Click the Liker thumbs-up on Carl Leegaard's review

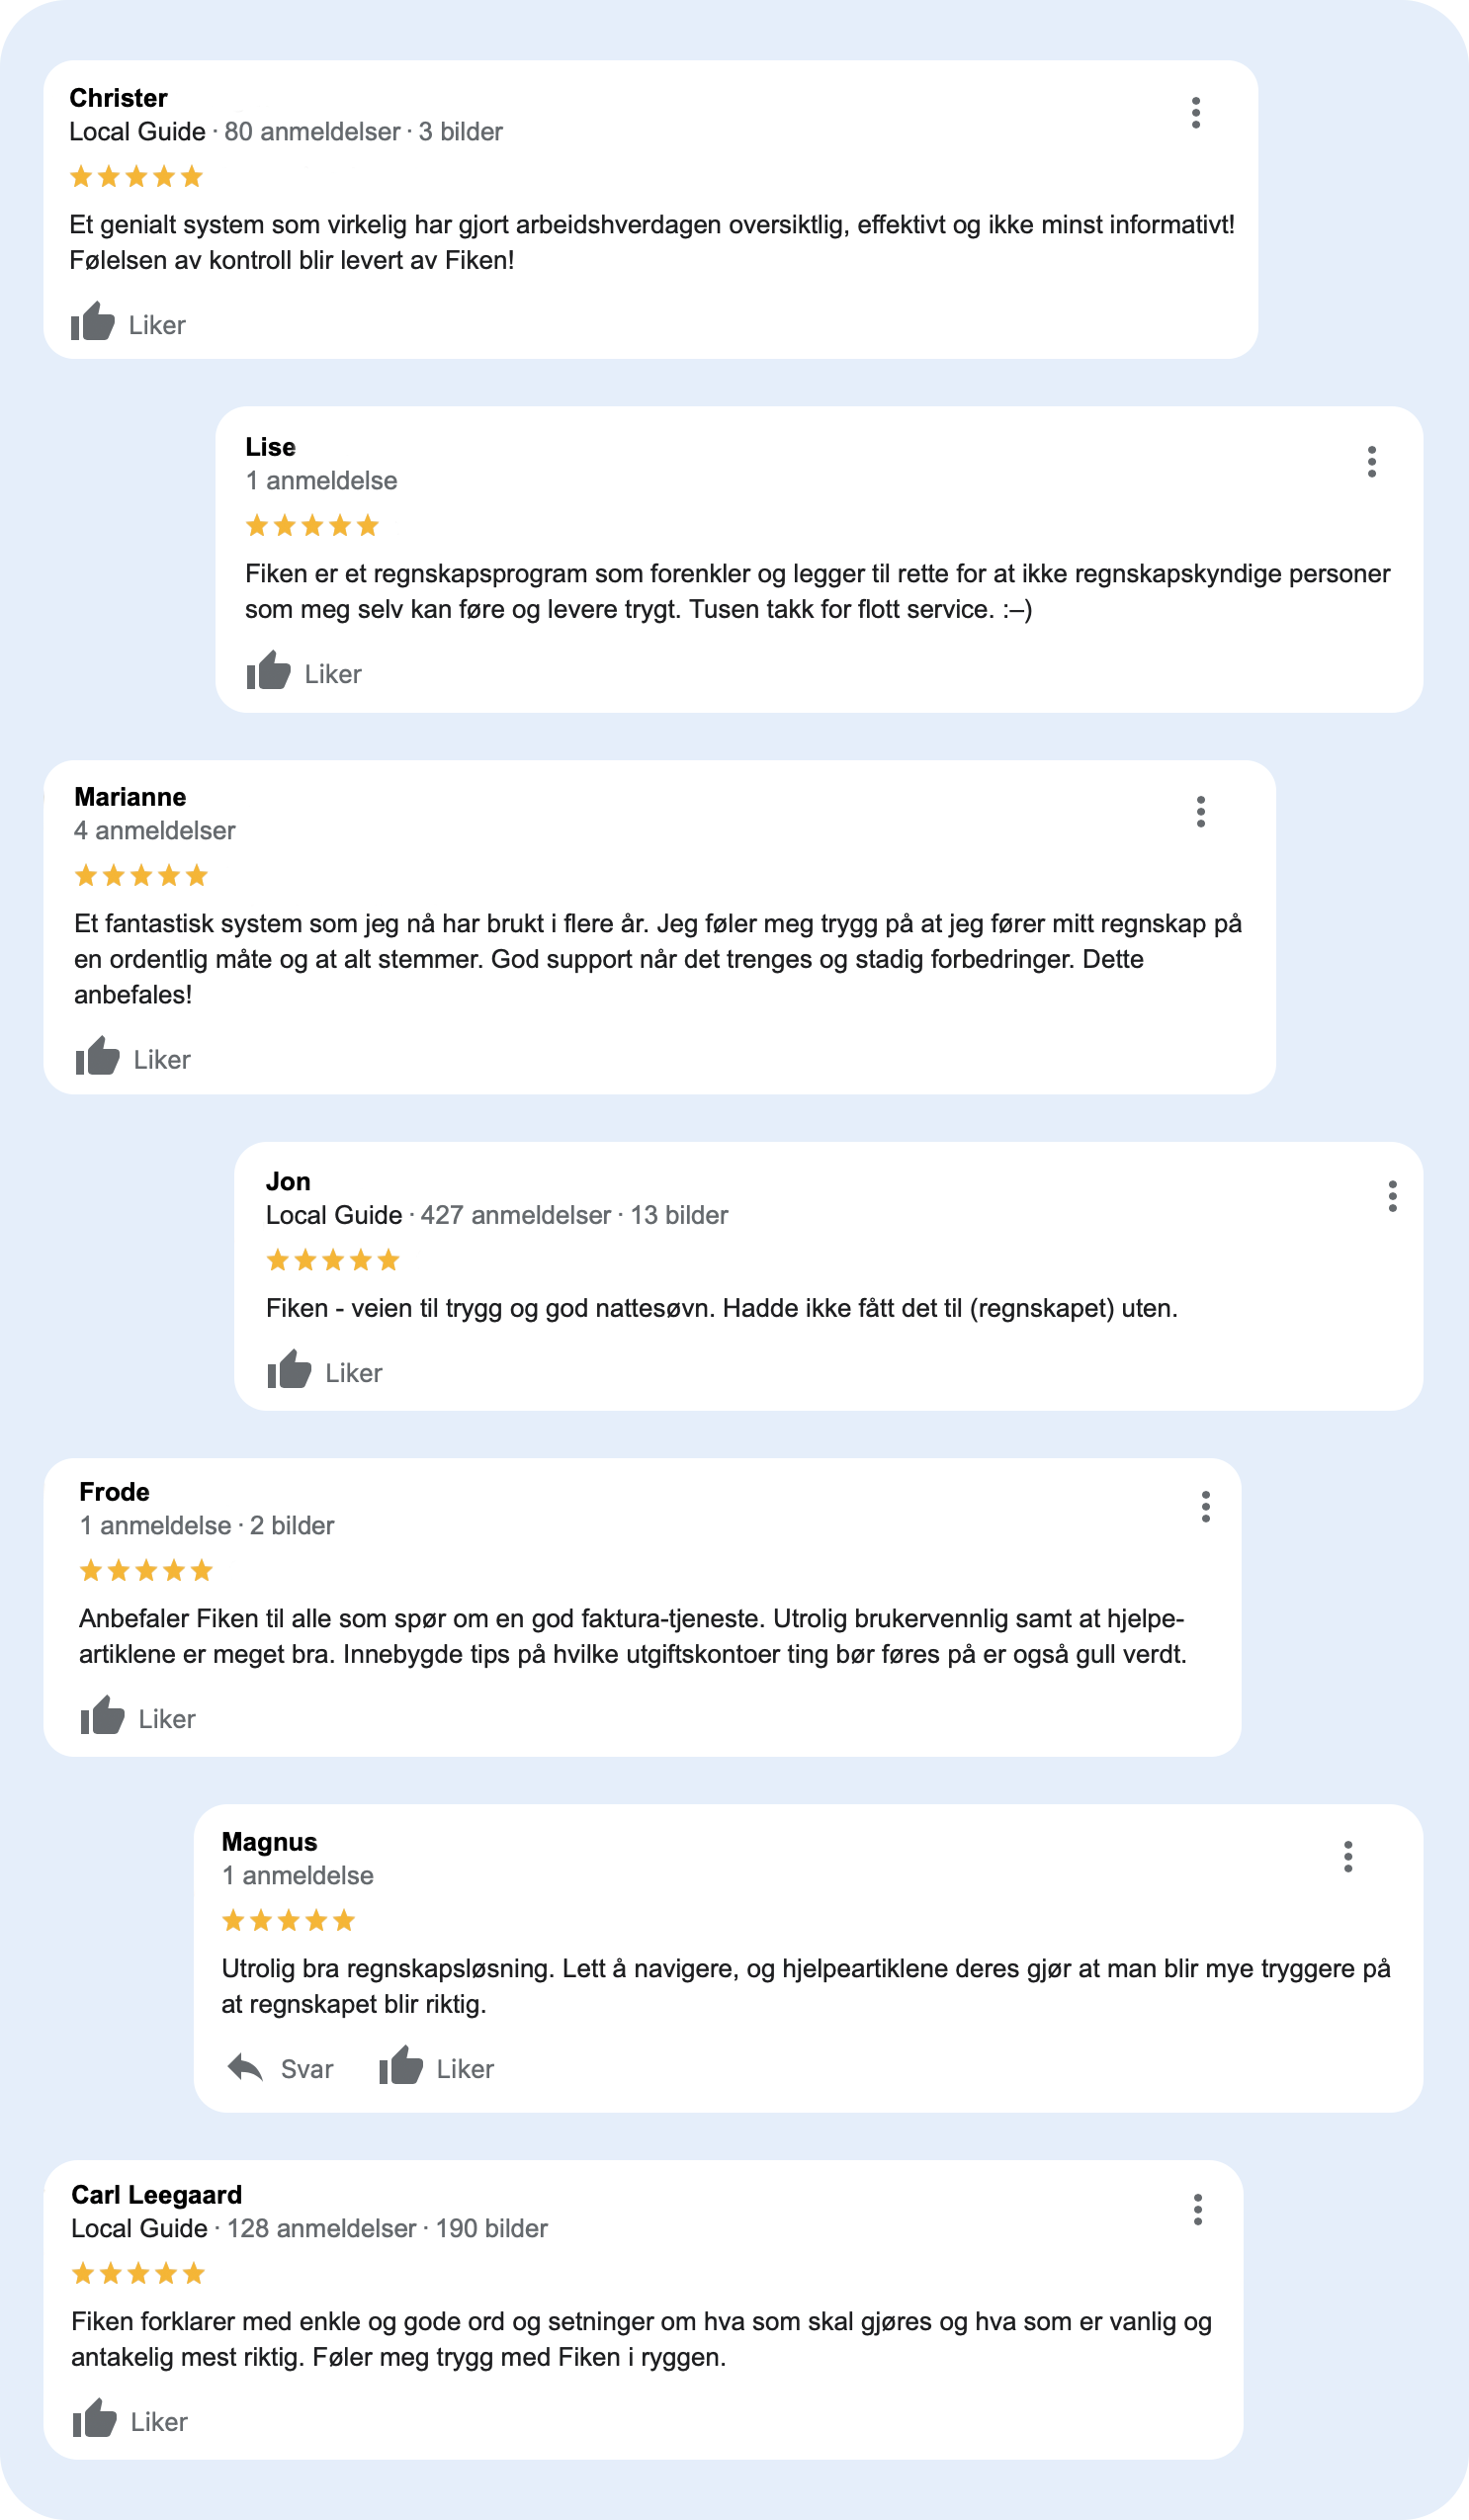click(x=96, y=2420)
